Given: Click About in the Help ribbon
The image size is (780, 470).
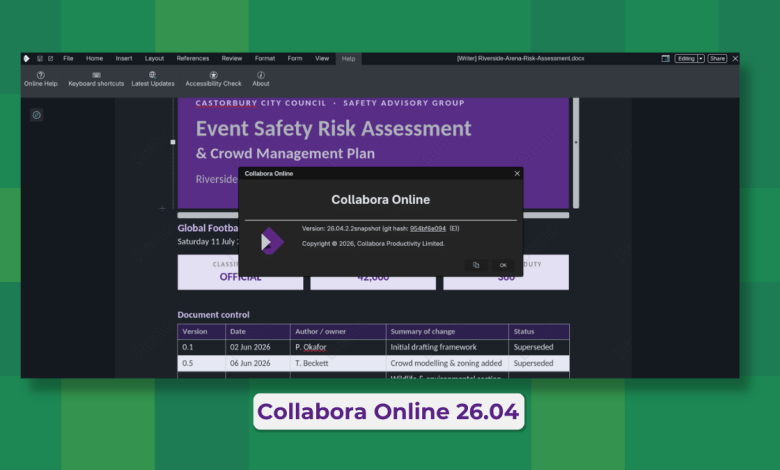Looking at the screenshot, I should 261,79.
